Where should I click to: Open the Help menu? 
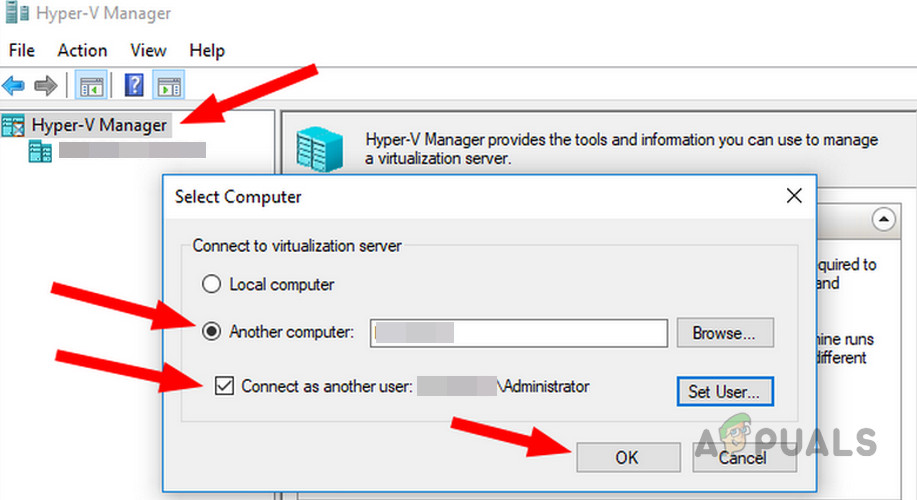click(207, 50)
